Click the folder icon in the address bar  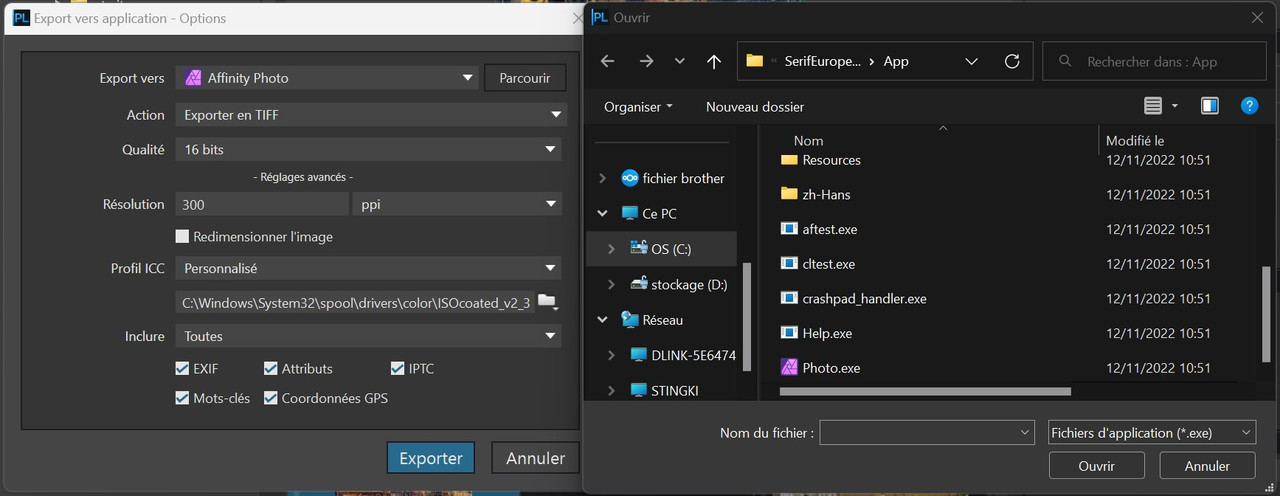click(x=755, y=61)
